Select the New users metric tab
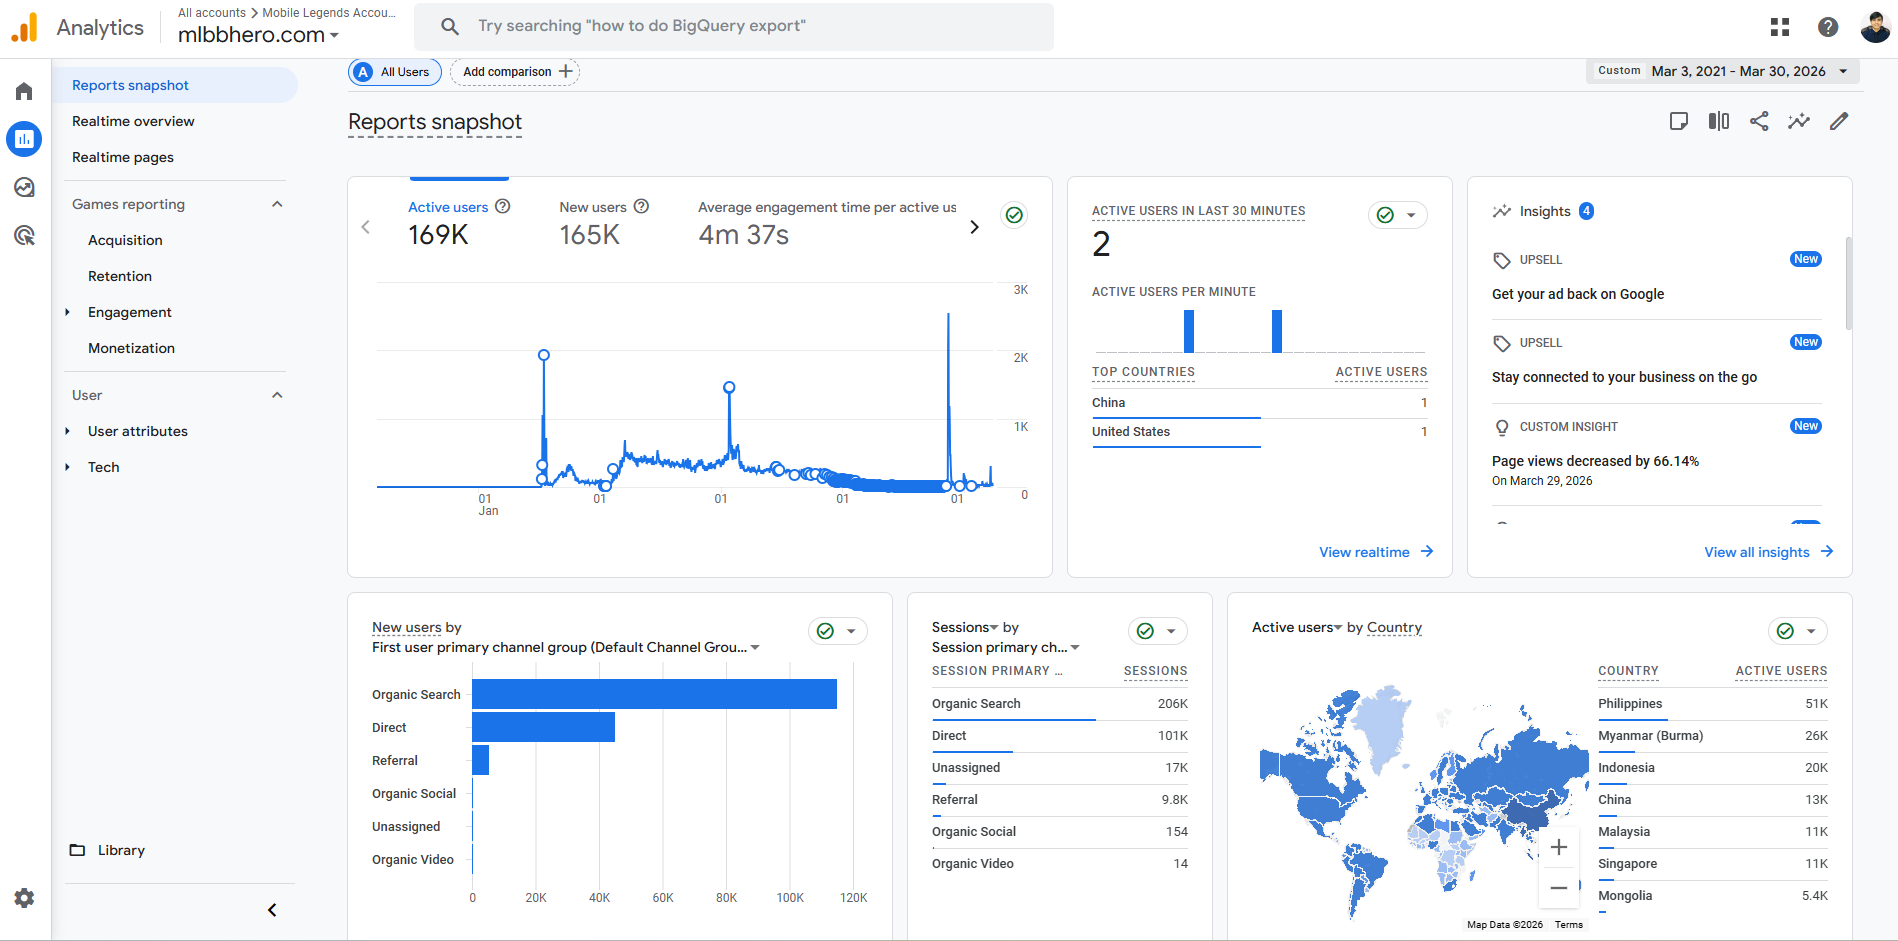Screen dimensions: 1898x941 604,223
